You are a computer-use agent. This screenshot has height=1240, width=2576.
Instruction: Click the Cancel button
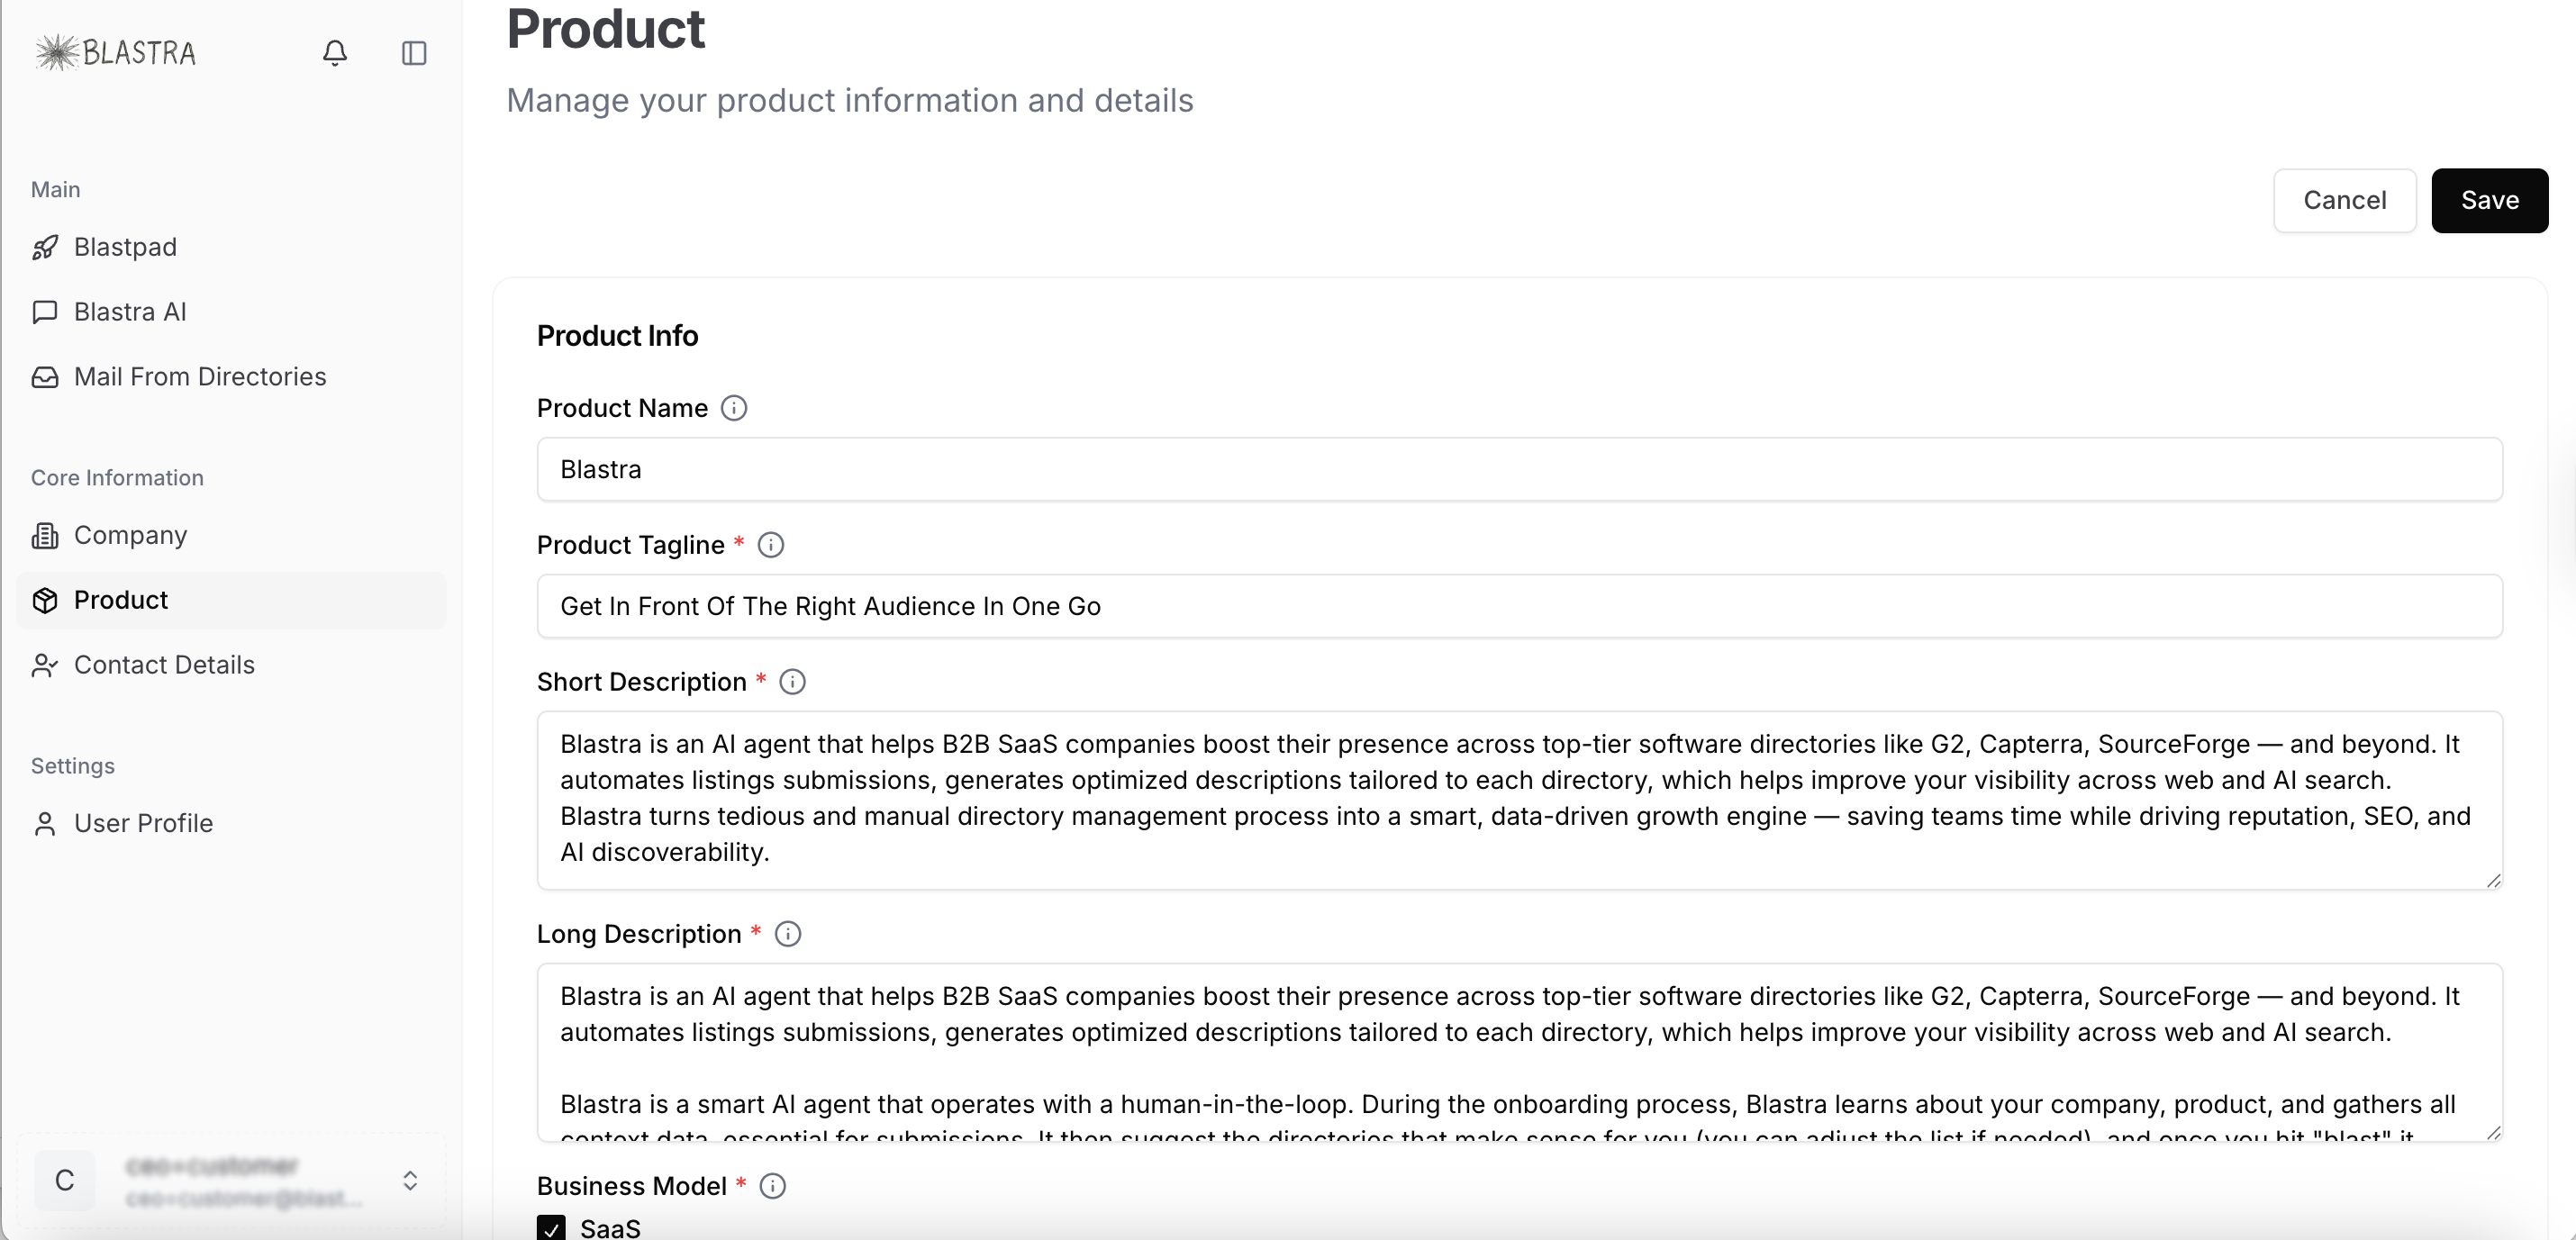click(2345, 200)
